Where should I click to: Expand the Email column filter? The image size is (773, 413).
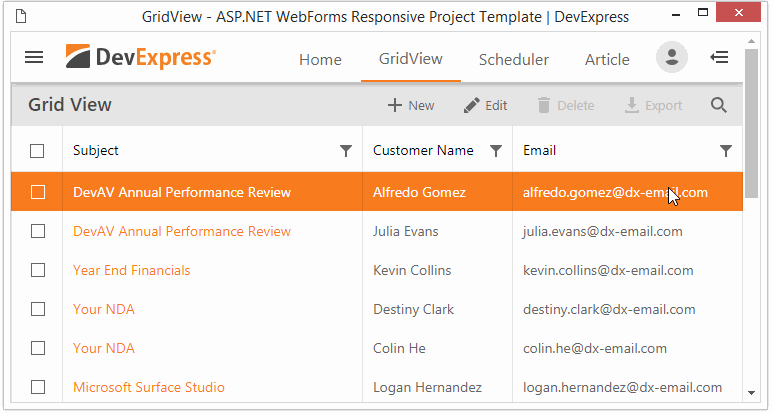pyautogui.click(x=726, y=151)
